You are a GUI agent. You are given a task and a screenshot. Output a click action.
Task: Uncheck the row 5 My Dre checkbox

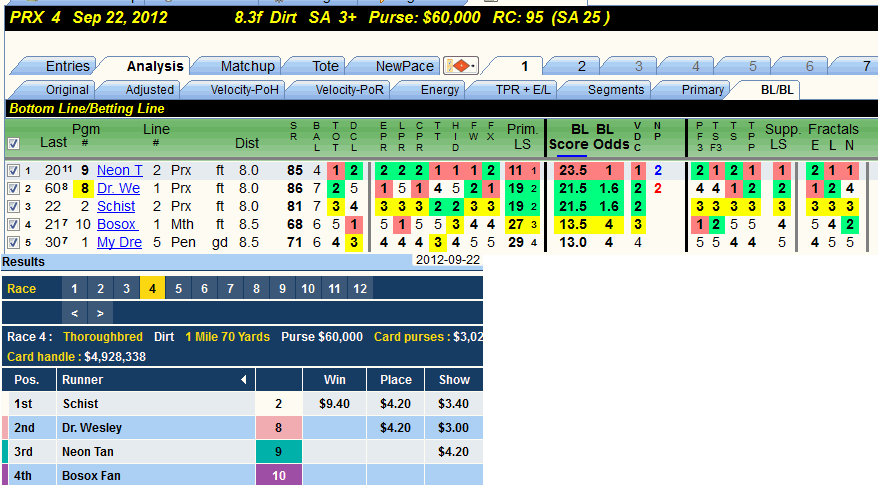[13, 242]
